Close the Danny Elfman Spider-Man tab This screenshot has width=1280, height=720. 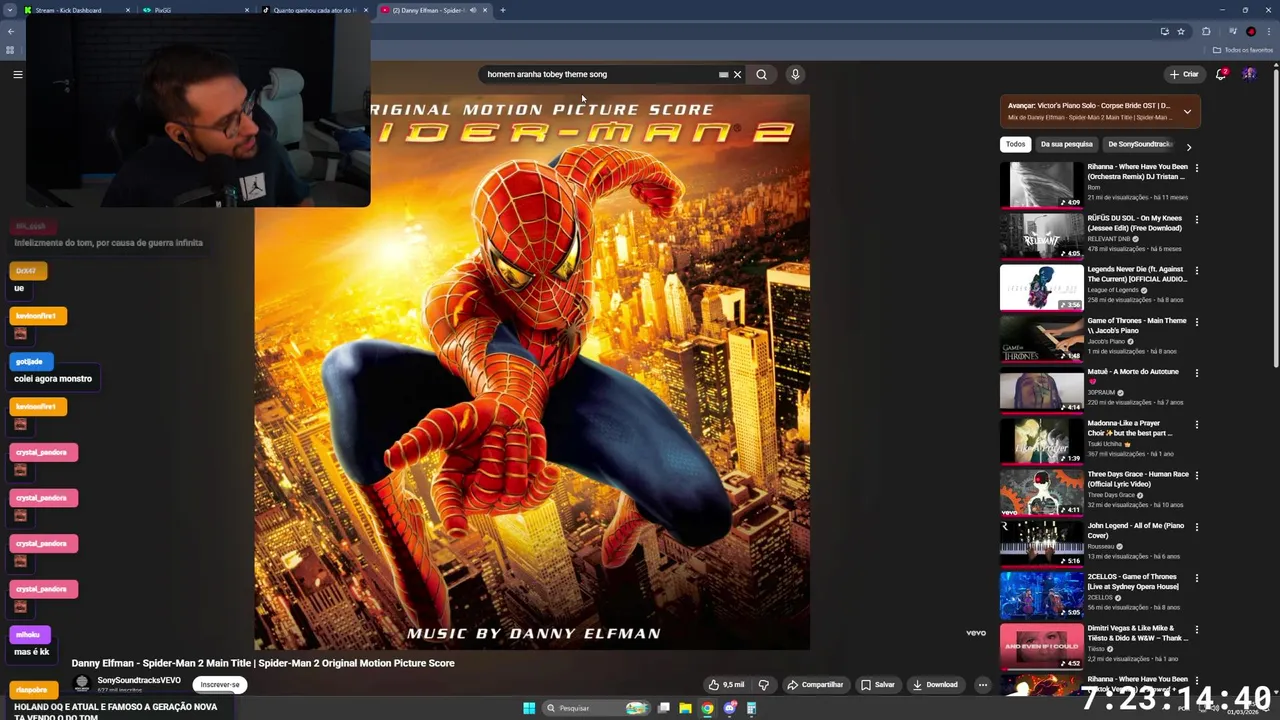click(x=485, y=10)
